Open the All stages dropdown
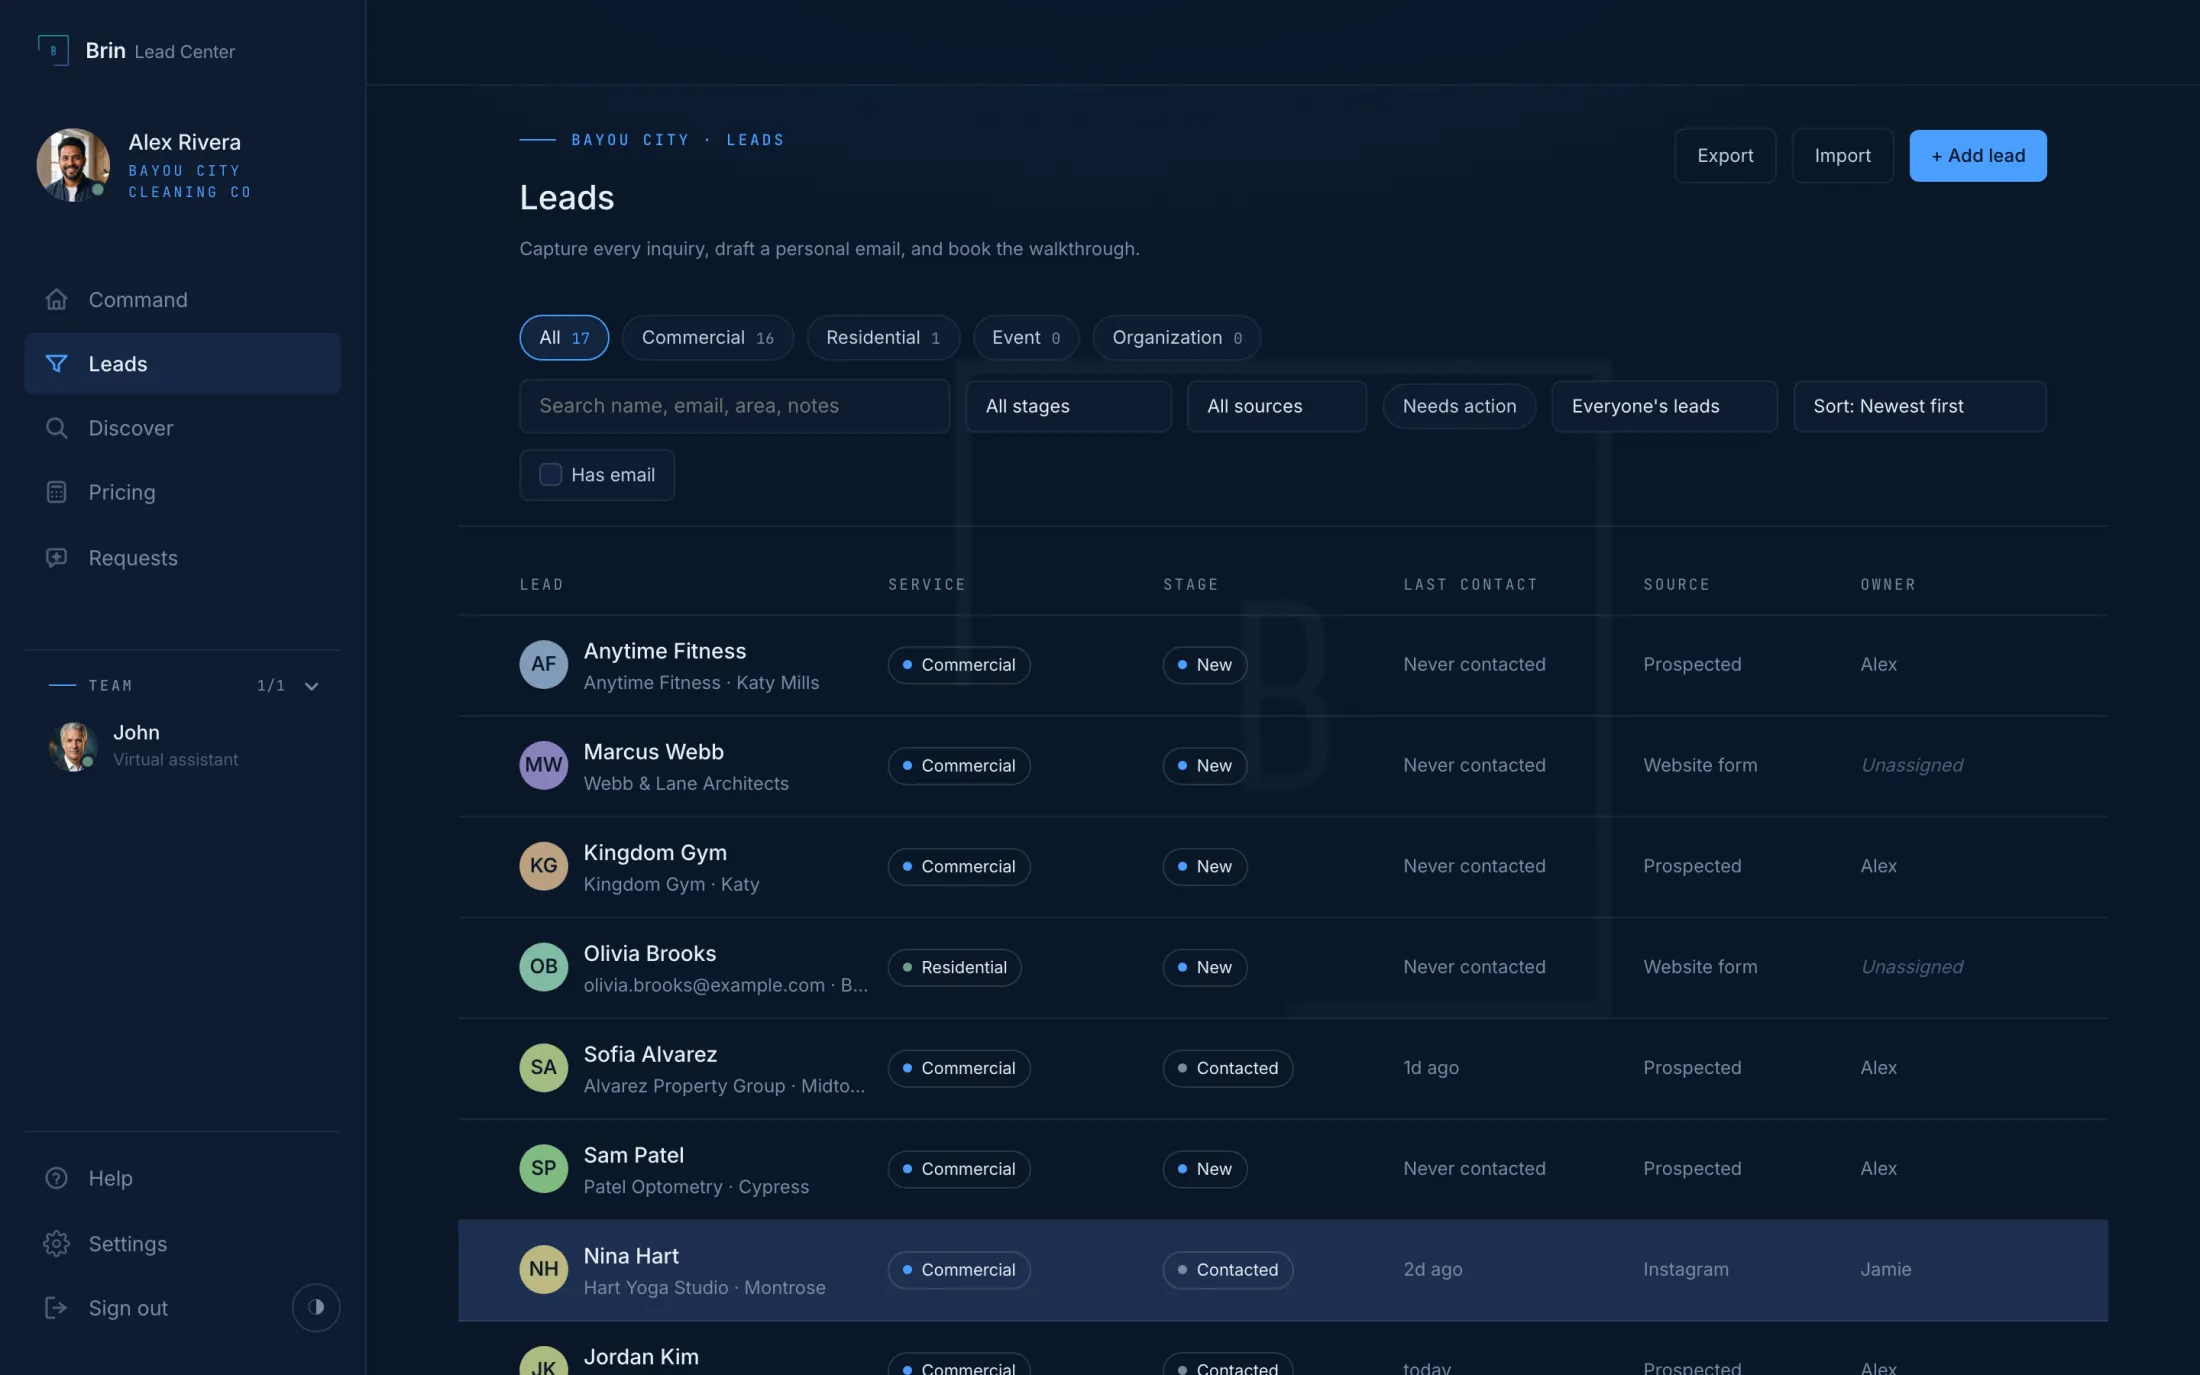This screenshot has width=2200, height=1375. pos(1068,406)
